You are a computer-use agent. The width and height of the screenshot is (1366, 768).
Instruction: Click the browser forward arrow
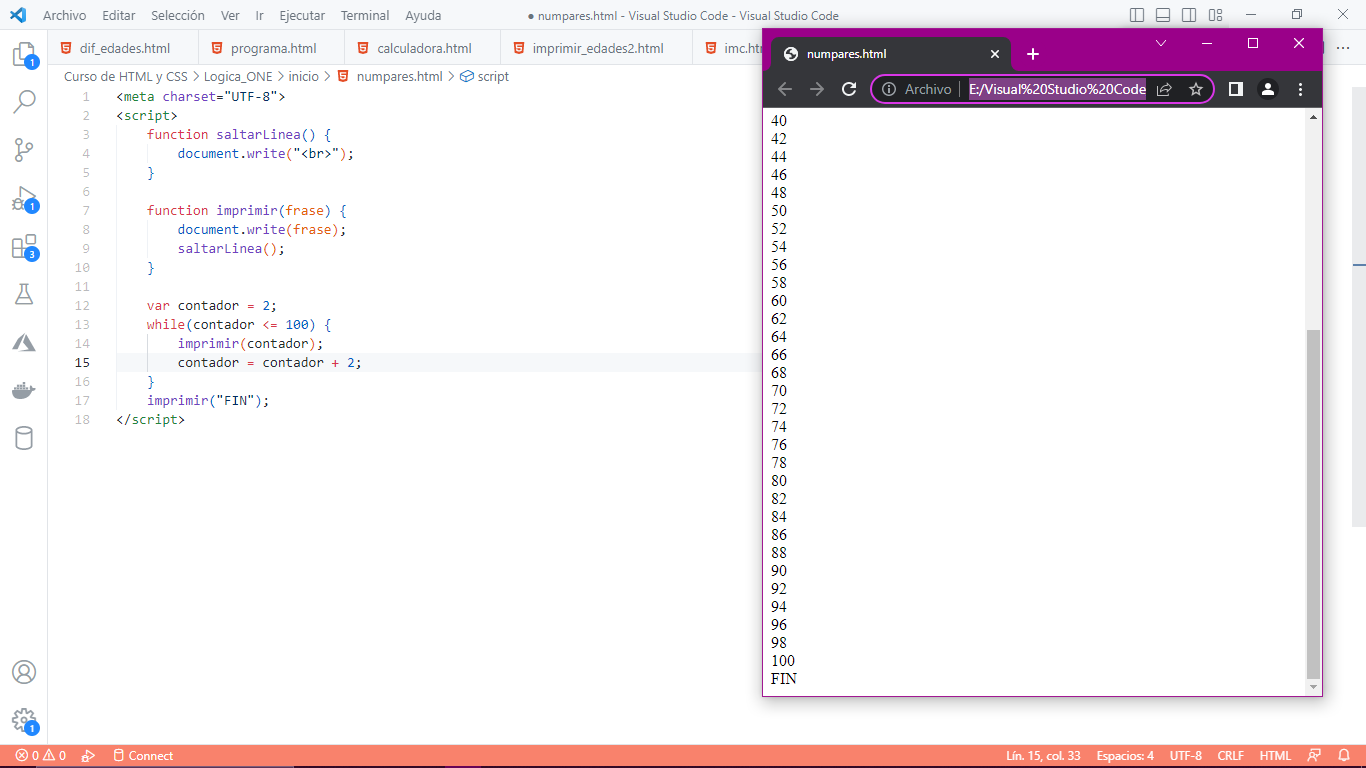pos(817,89)
